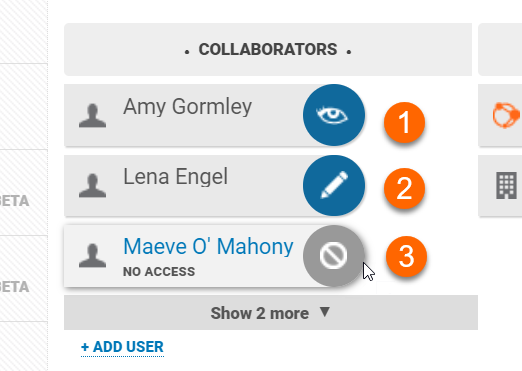Expand the Show 2 more collaborators list

tap(271, 313)
